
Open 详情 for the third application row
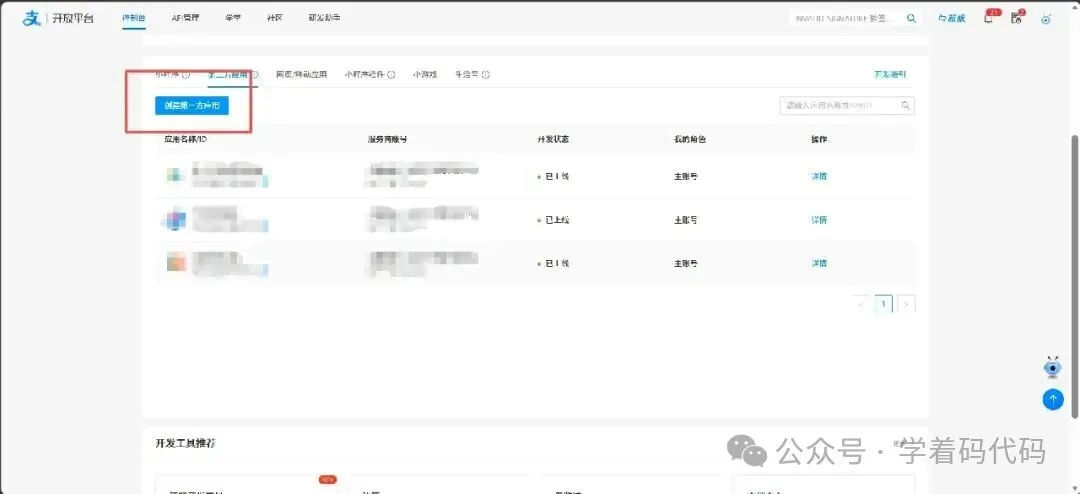tap(819, 263)
